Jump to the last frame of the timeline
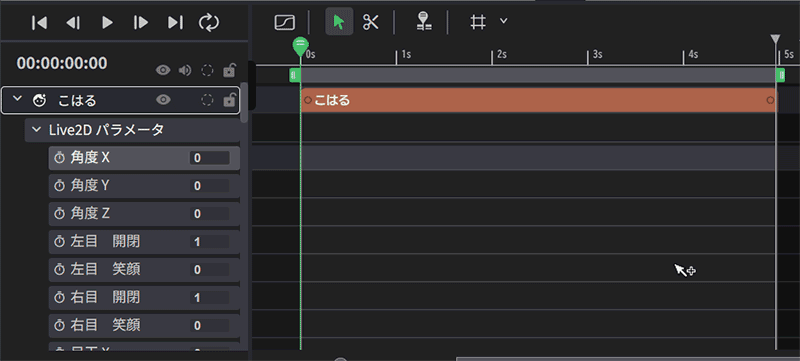This screenshot has height=361, width=800. pyautogui.click(x=175, y=22)
